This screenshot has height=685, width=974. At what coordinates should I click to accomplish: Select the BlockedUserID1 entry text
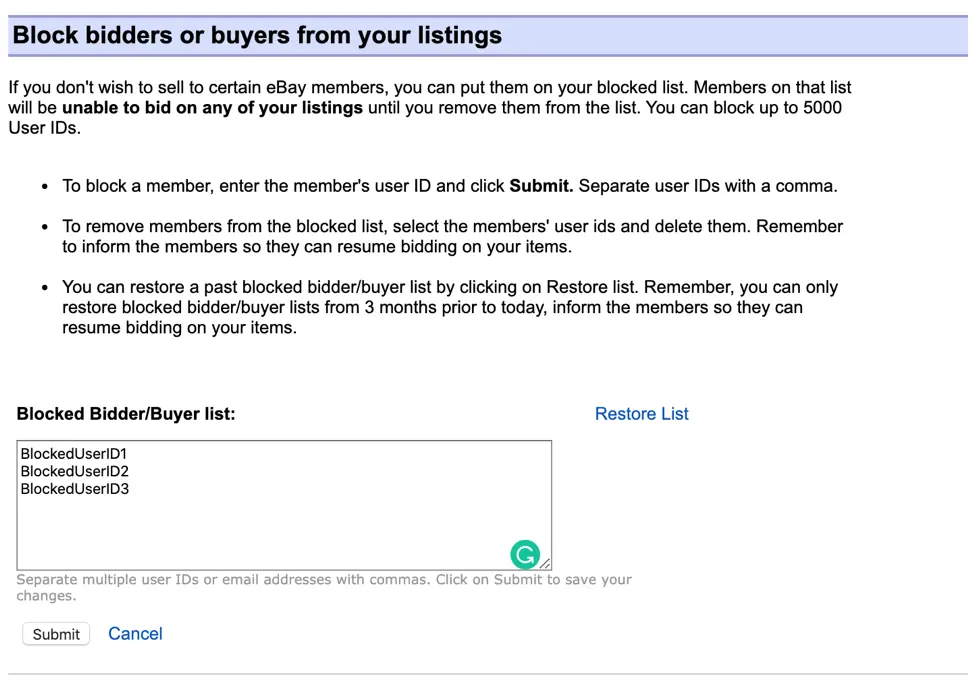[x=73, y=453]
